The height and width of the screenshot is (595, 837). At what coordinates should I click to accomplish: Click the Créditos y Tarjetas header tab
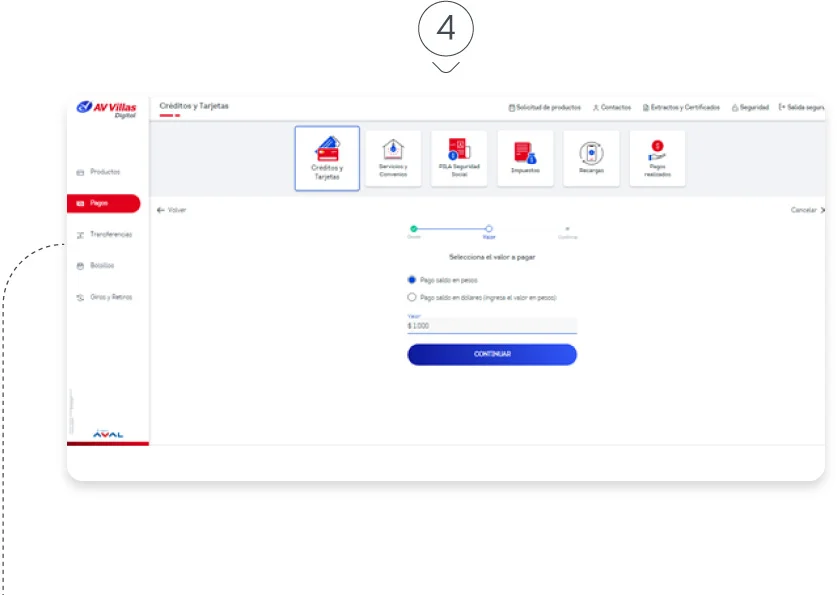coord(194,106)
